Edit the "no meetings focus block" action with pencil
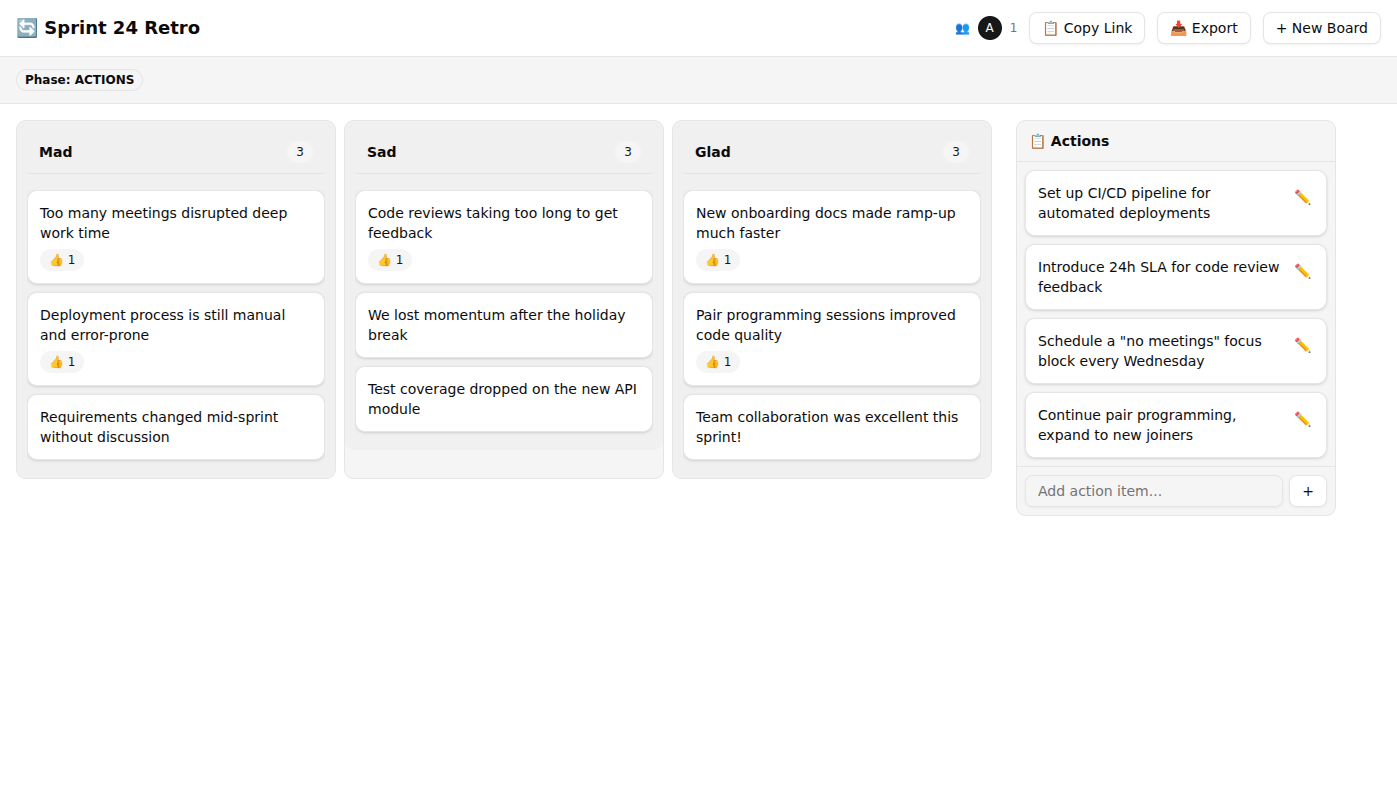1397x800 pixels. coord(1302,344)
